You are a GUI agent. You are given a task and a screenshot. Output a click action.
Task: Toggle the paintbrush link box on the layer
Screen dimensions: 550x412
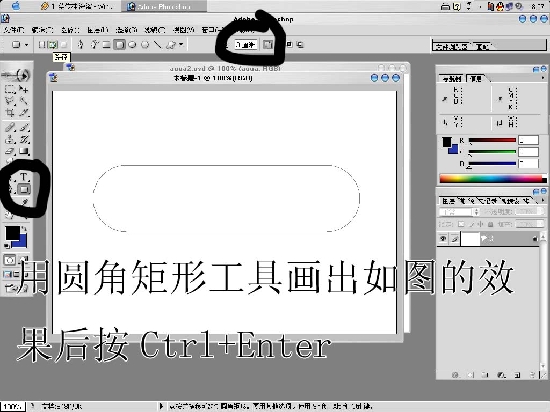455,239
